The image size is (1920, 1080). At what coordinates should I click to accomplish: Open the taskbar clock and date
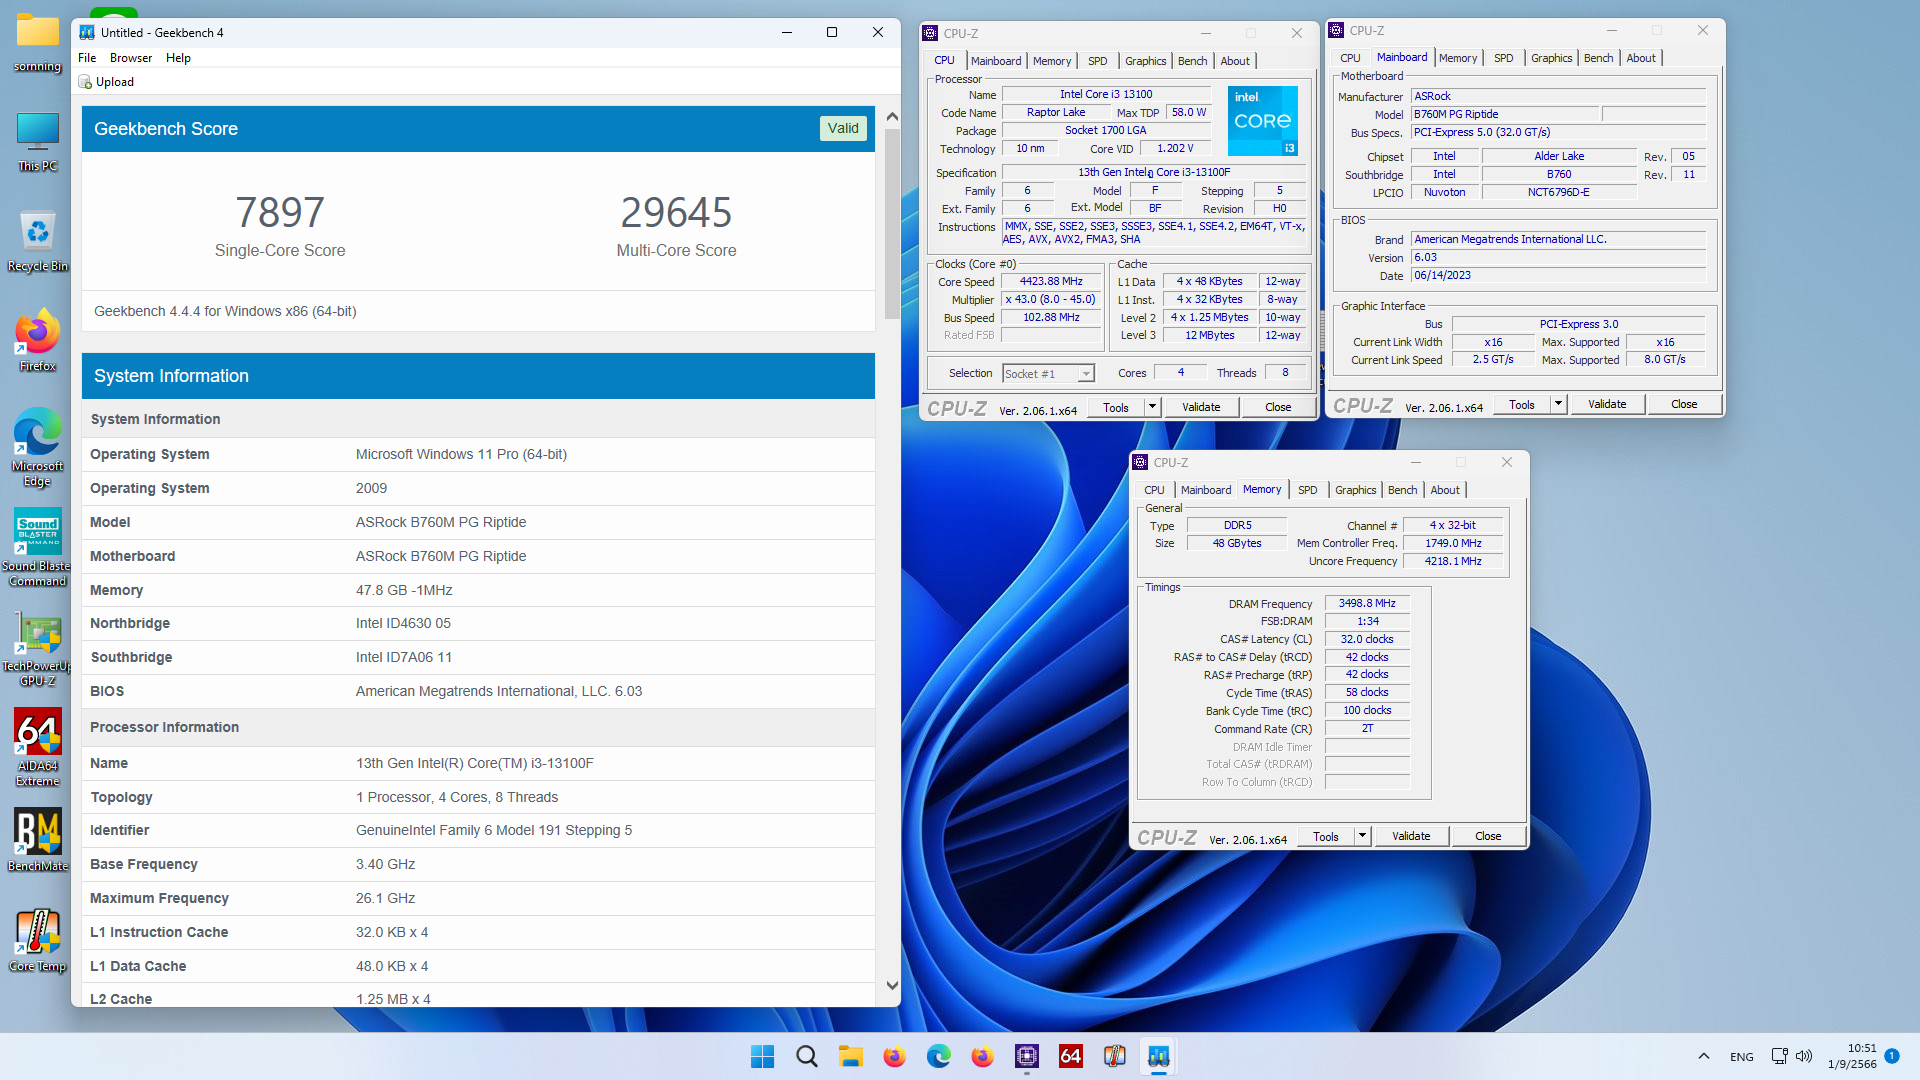(x=1852, y=1056)
